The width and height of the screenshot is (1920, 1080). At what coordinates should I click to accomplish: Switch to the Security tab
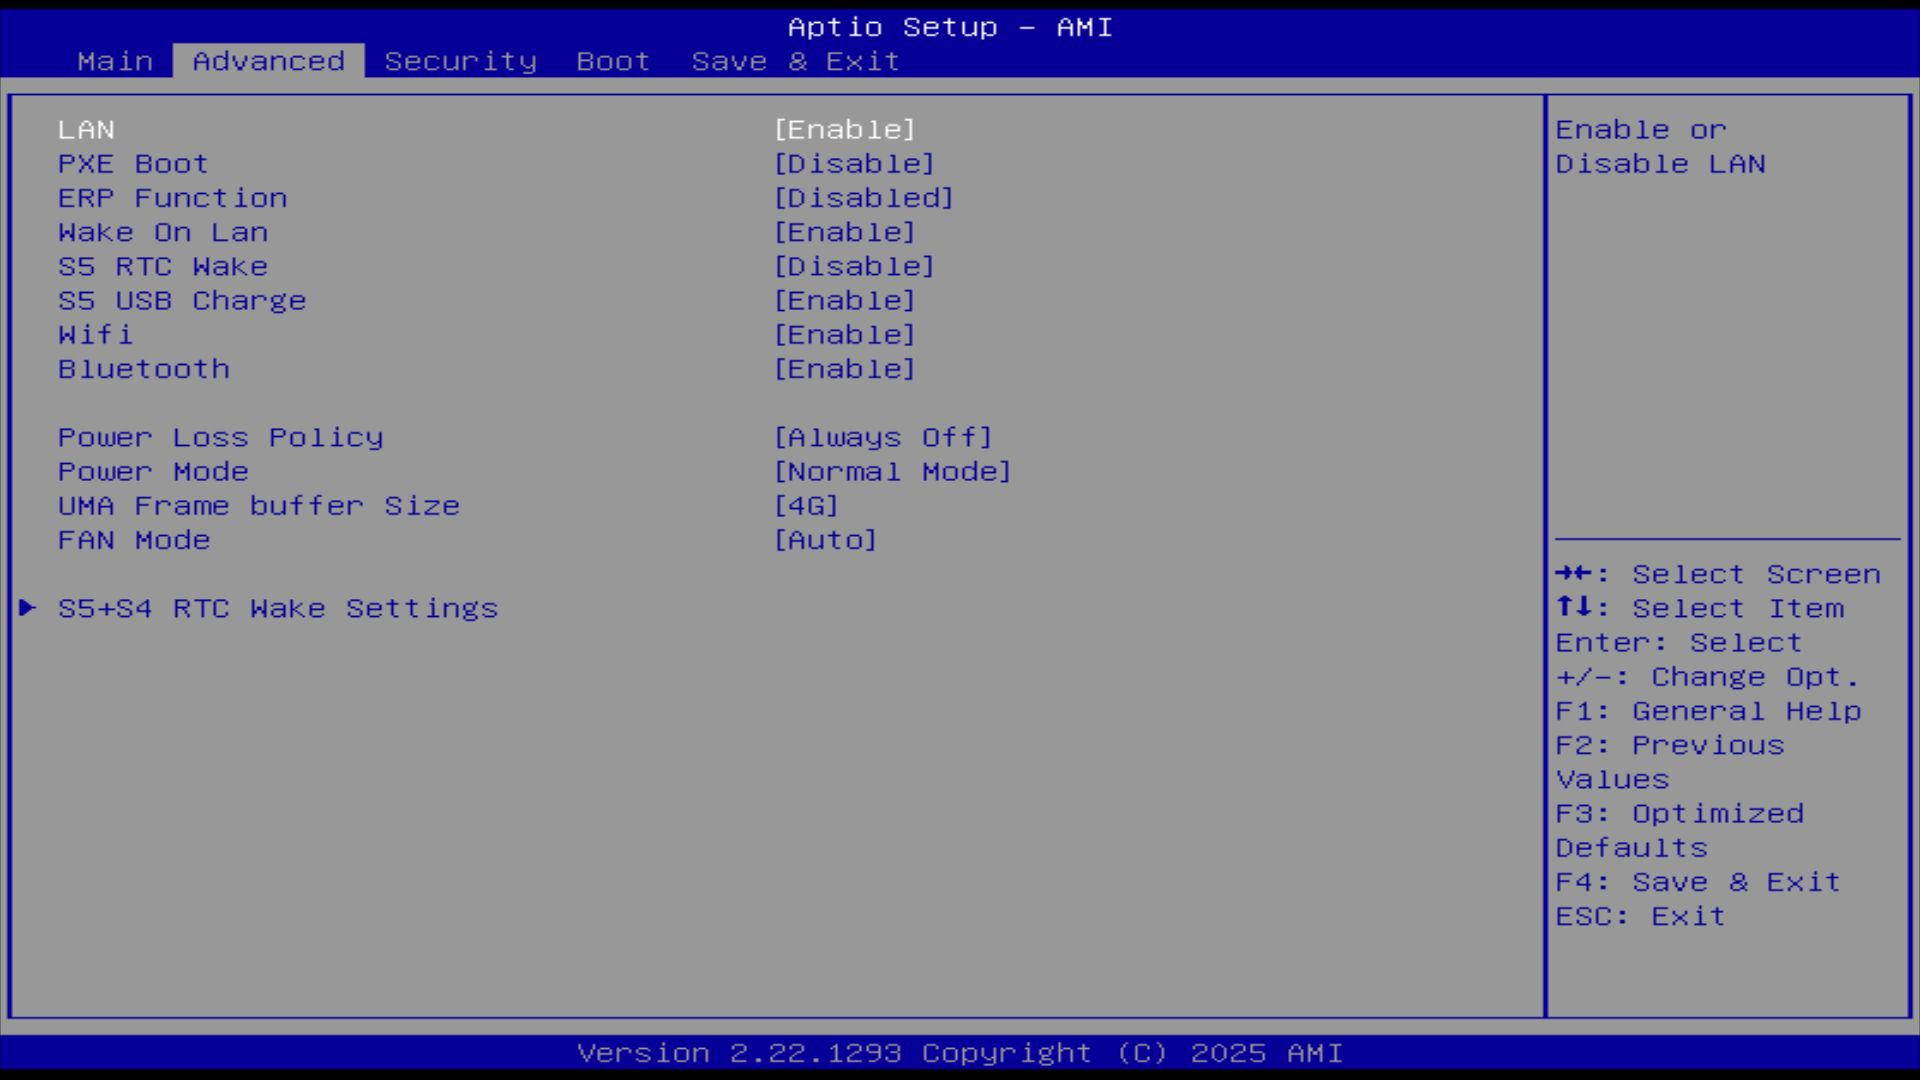pyautogui.click(x=460, y=61)
